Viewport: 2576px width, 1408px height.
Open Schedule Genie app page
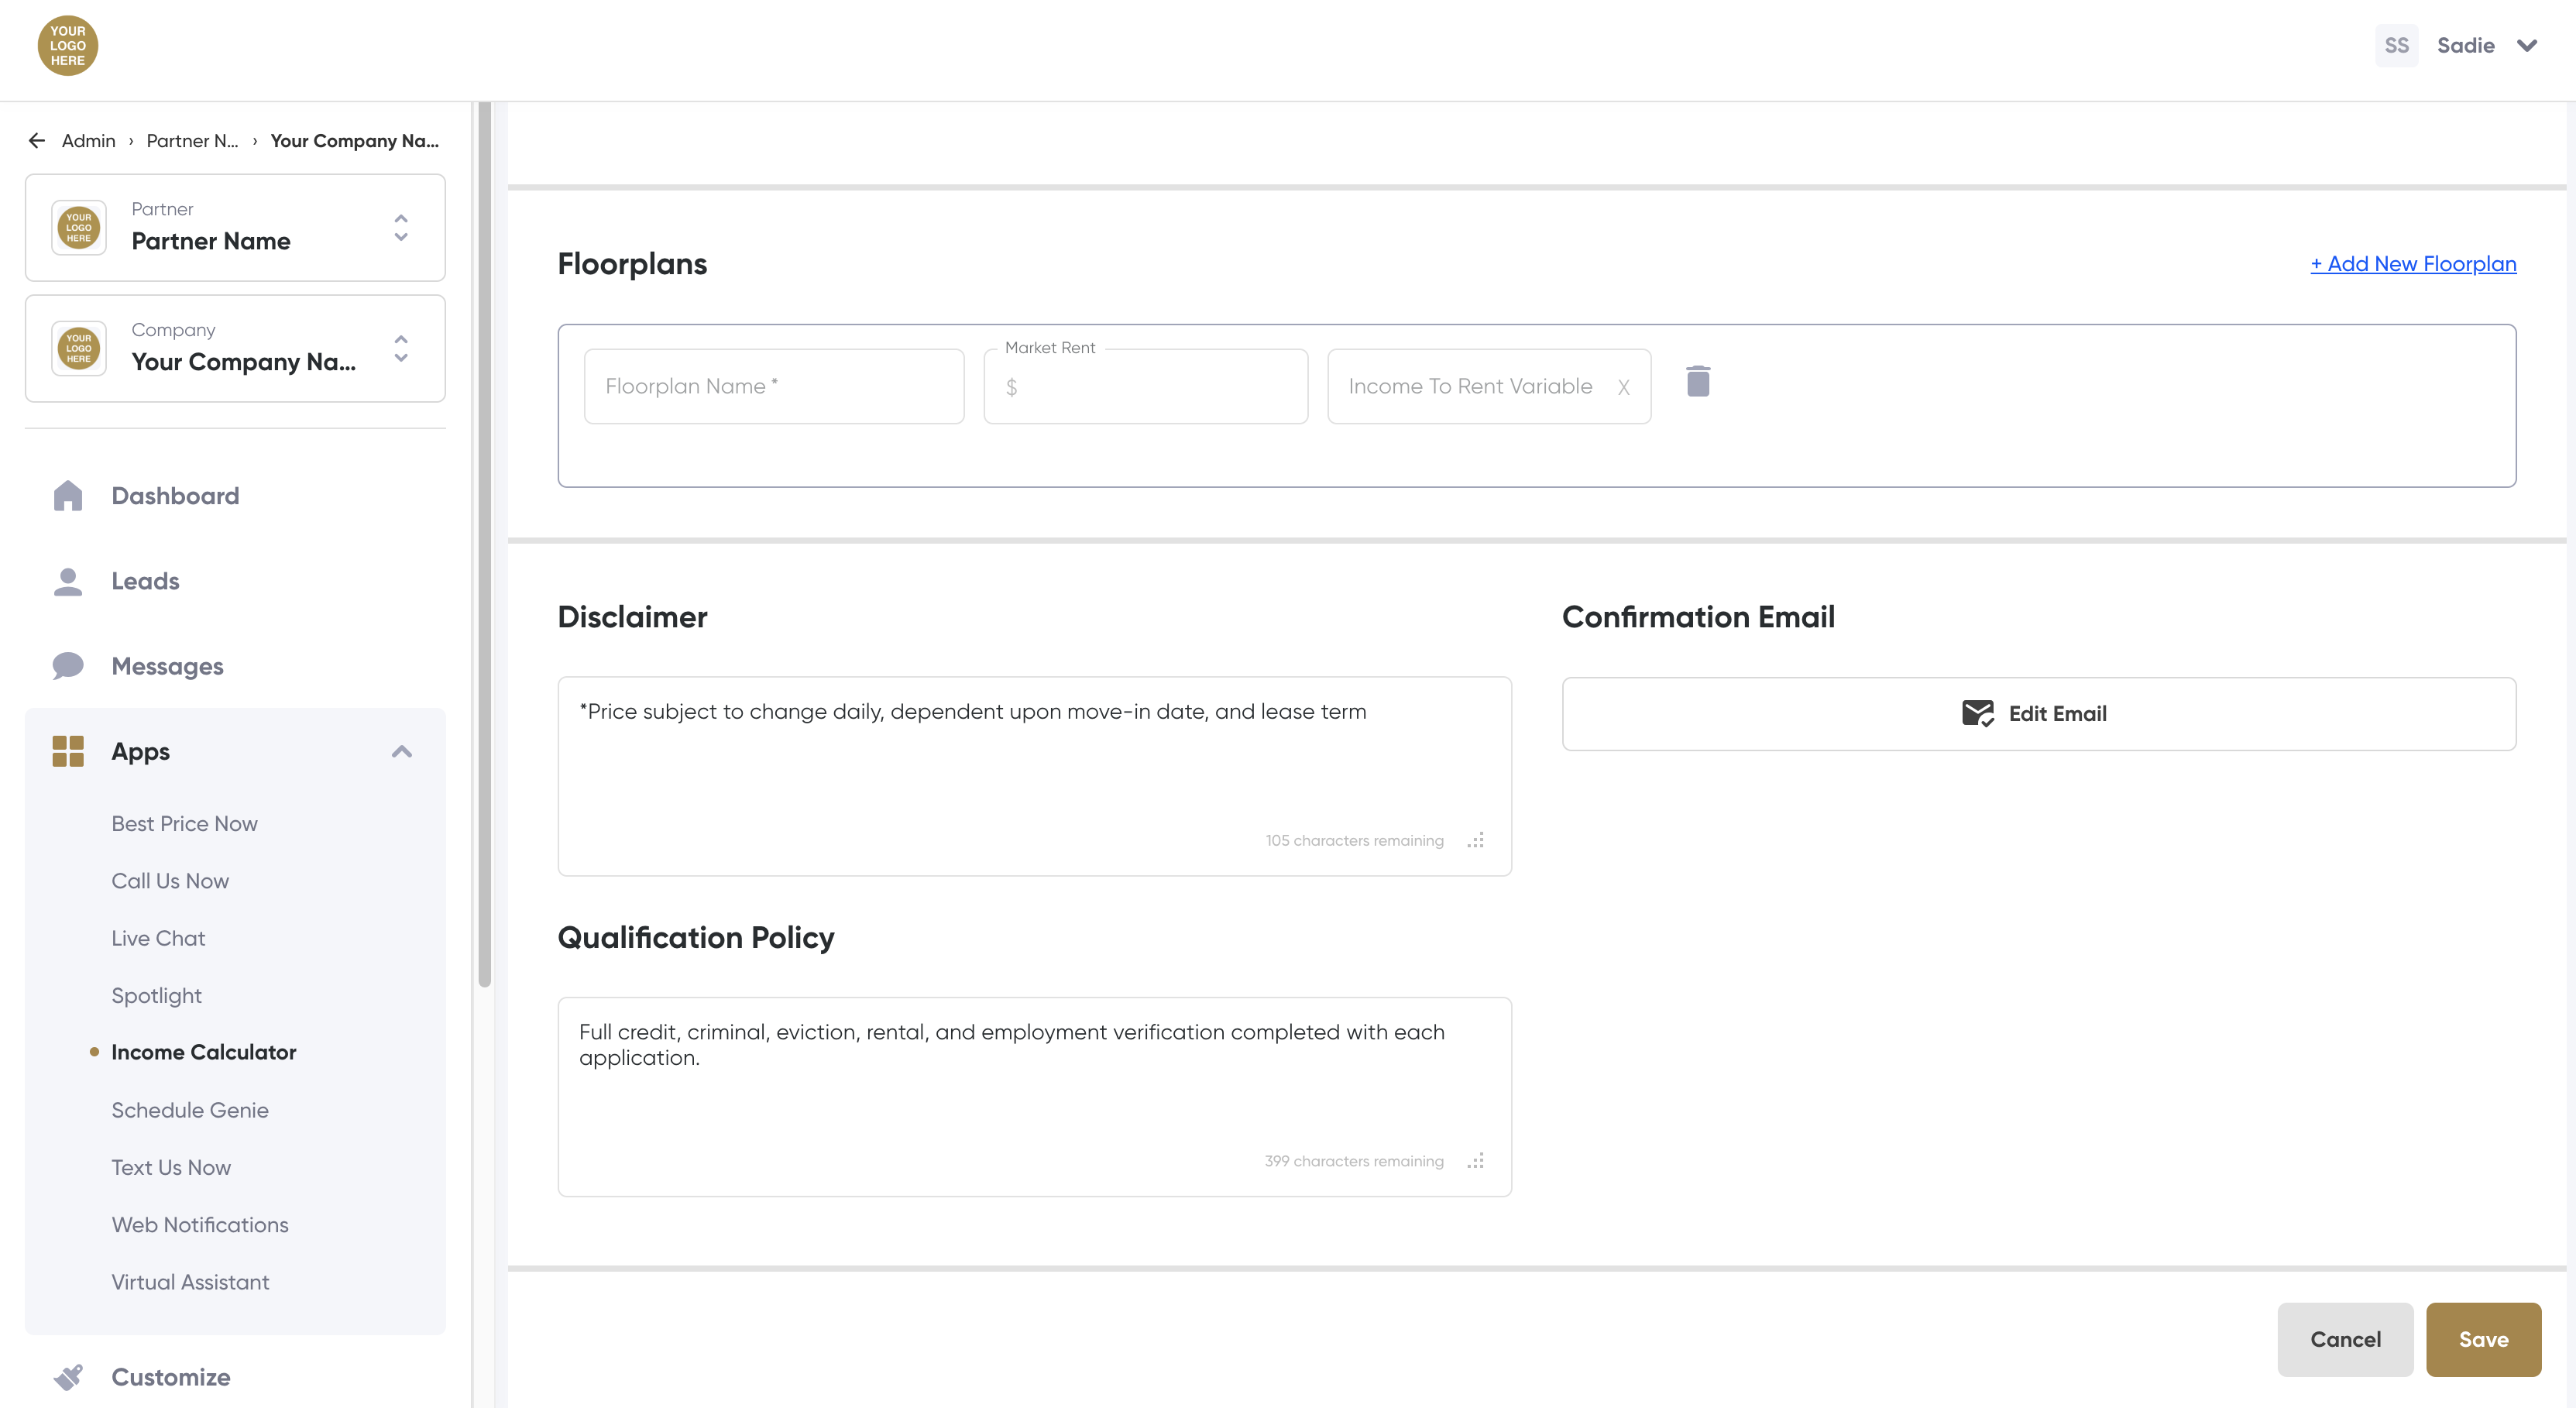coord(190,1110)
